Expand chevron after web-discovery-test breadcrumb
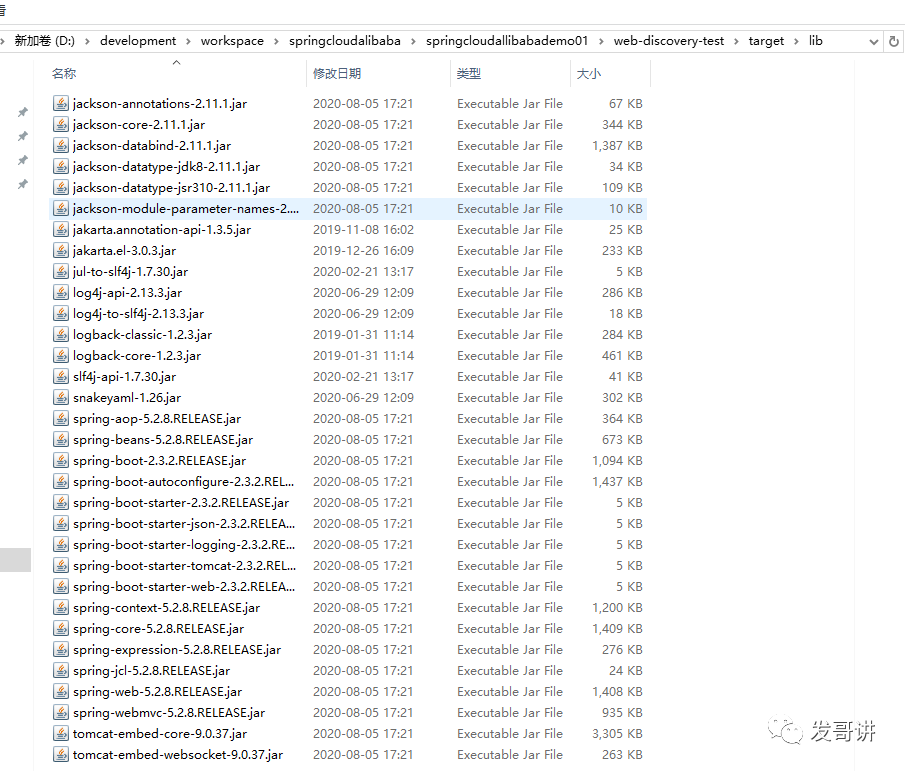The height and width of the screenshot is (771, 905). click(x=736, y=42)
